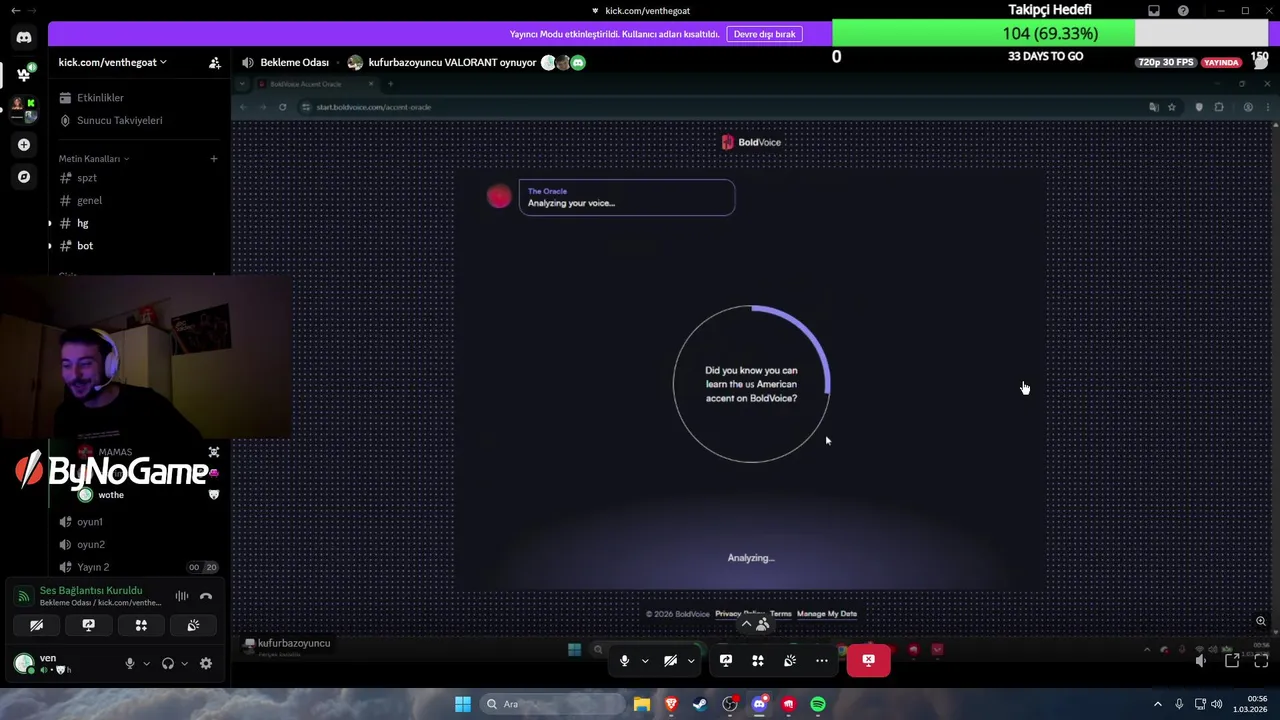Open Discord direct messages home icon
The height and width of the screenshot is (720, 1280).
tap(24, 38)
